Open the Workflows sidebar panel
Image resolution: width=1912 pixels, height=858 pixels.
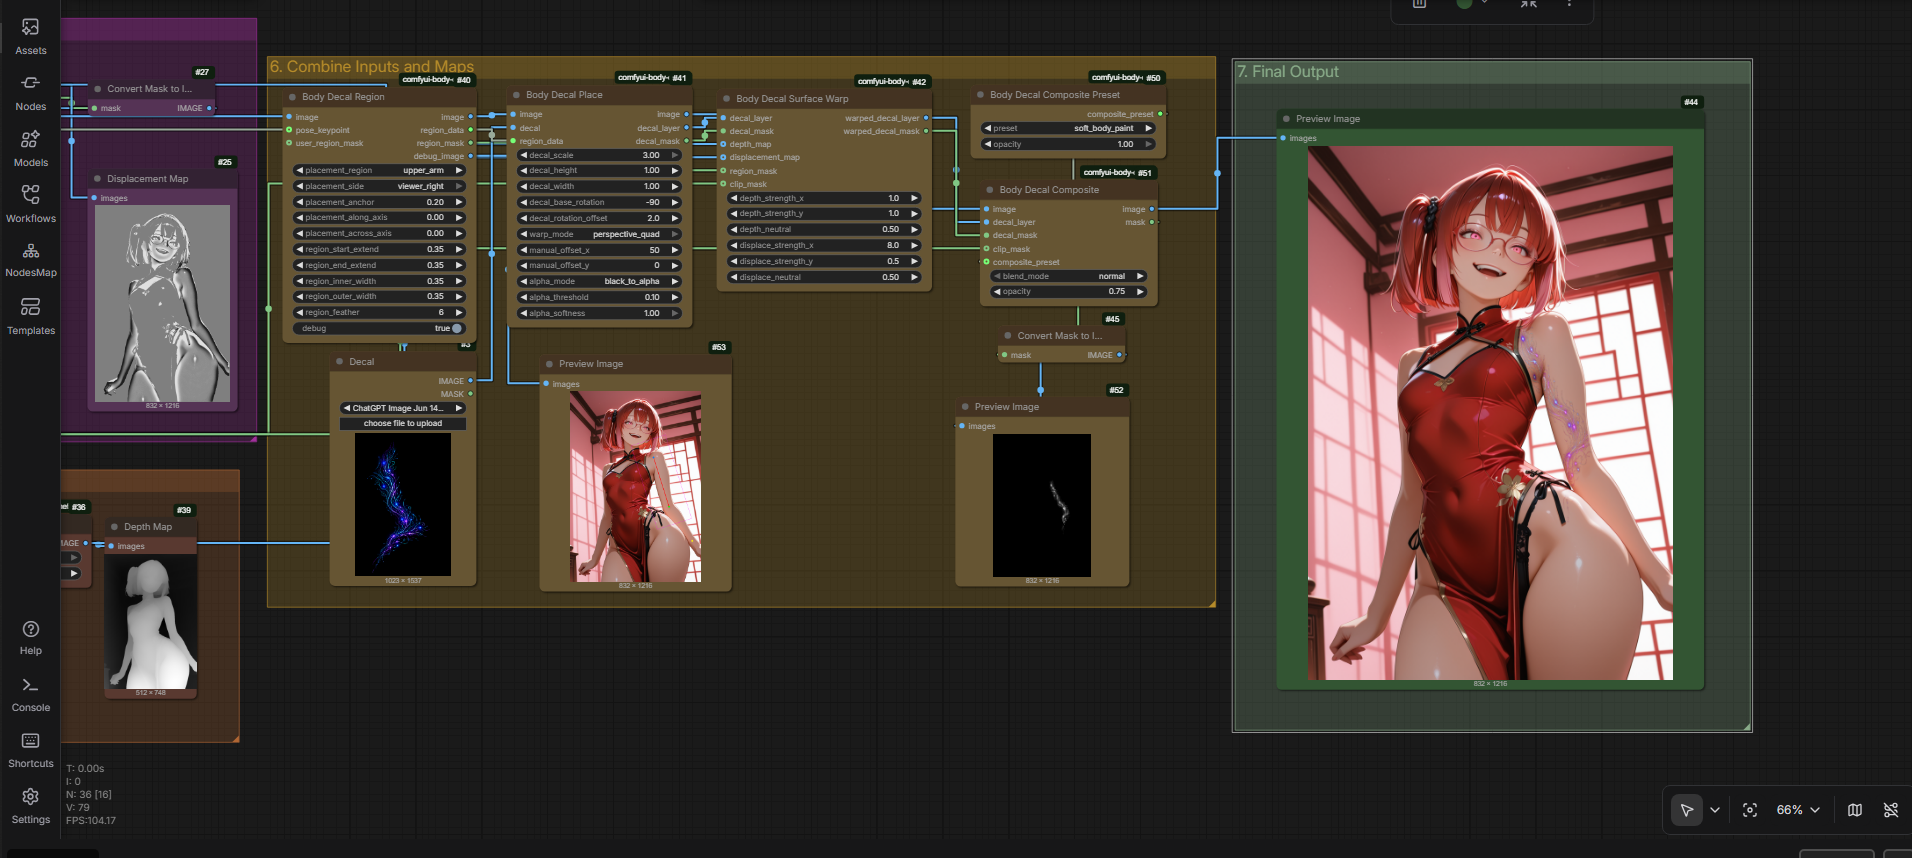pyautogui.click(x=30, y=204)
